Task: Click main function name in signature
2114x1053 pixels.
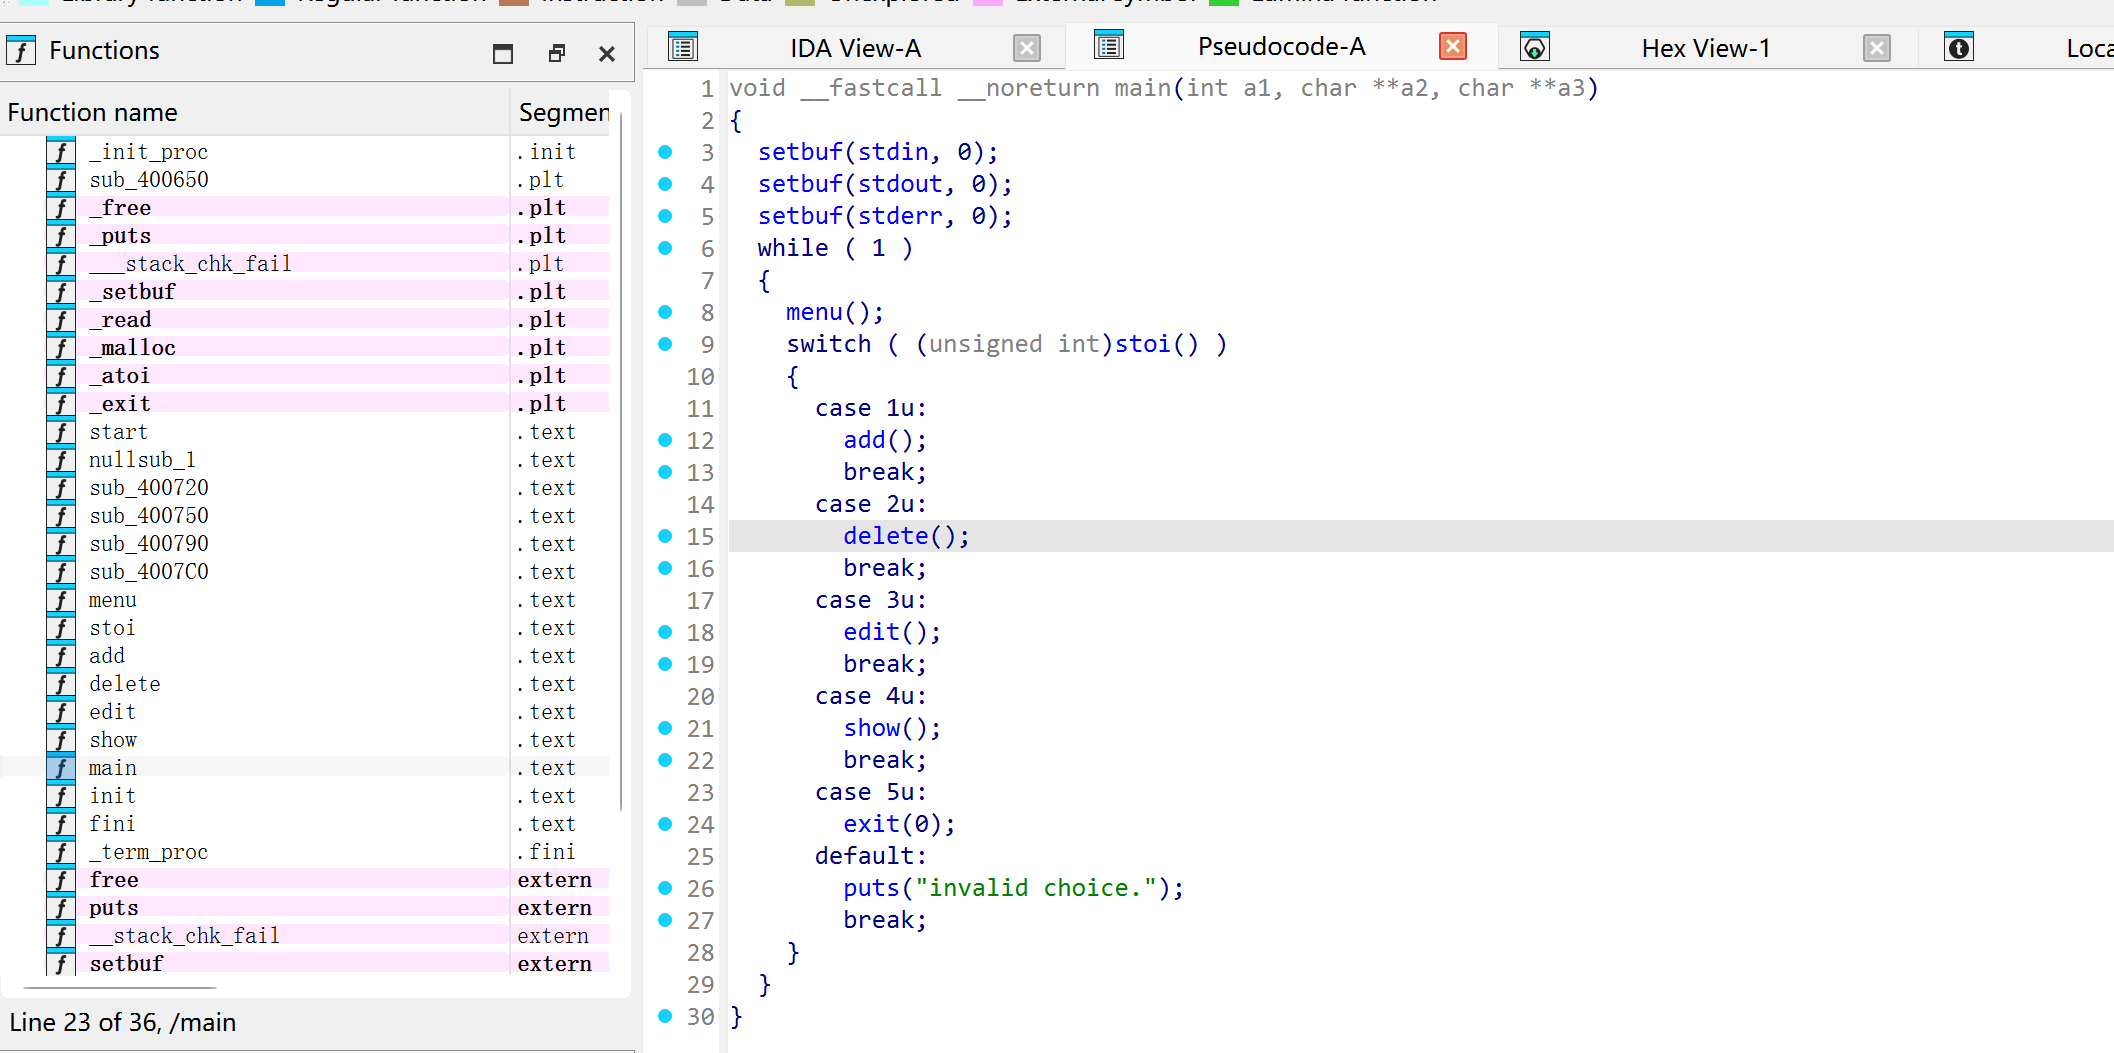Action: click(x=1143, y=88)
